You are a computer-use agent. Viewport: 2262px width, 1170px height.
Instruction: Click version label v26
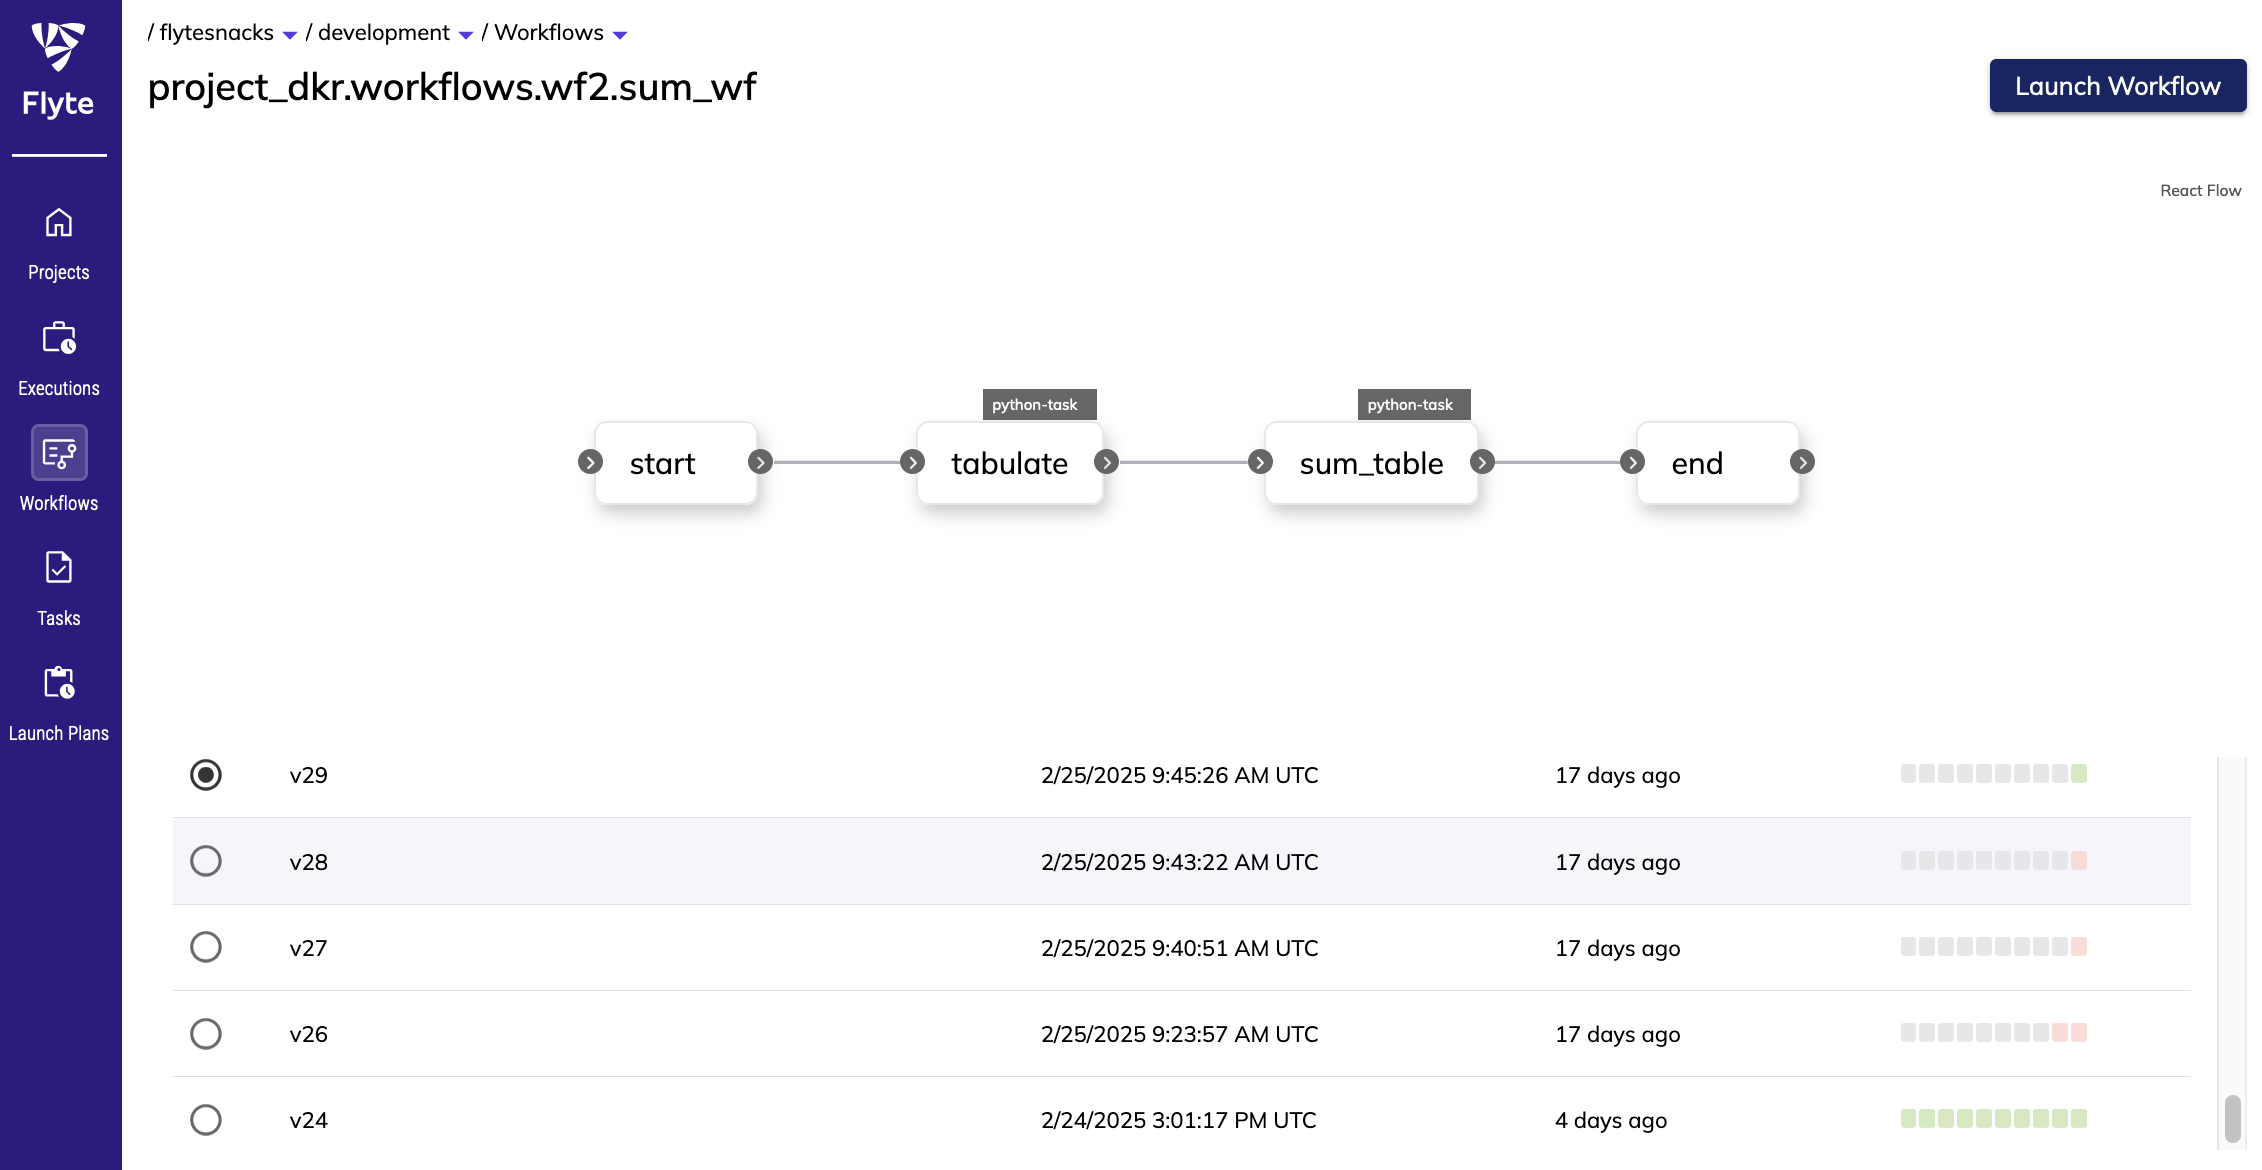pos(308,1034)
